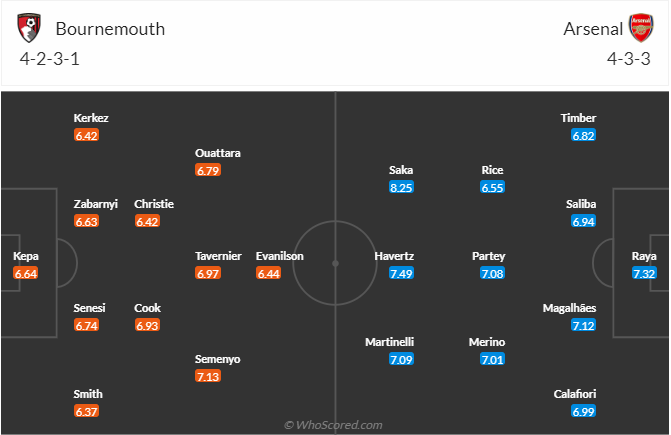Click Semenyo's 7.13 rating badge
Image resolution: width=671 pixels, height=435 pixels.
(x=208, y=376)
